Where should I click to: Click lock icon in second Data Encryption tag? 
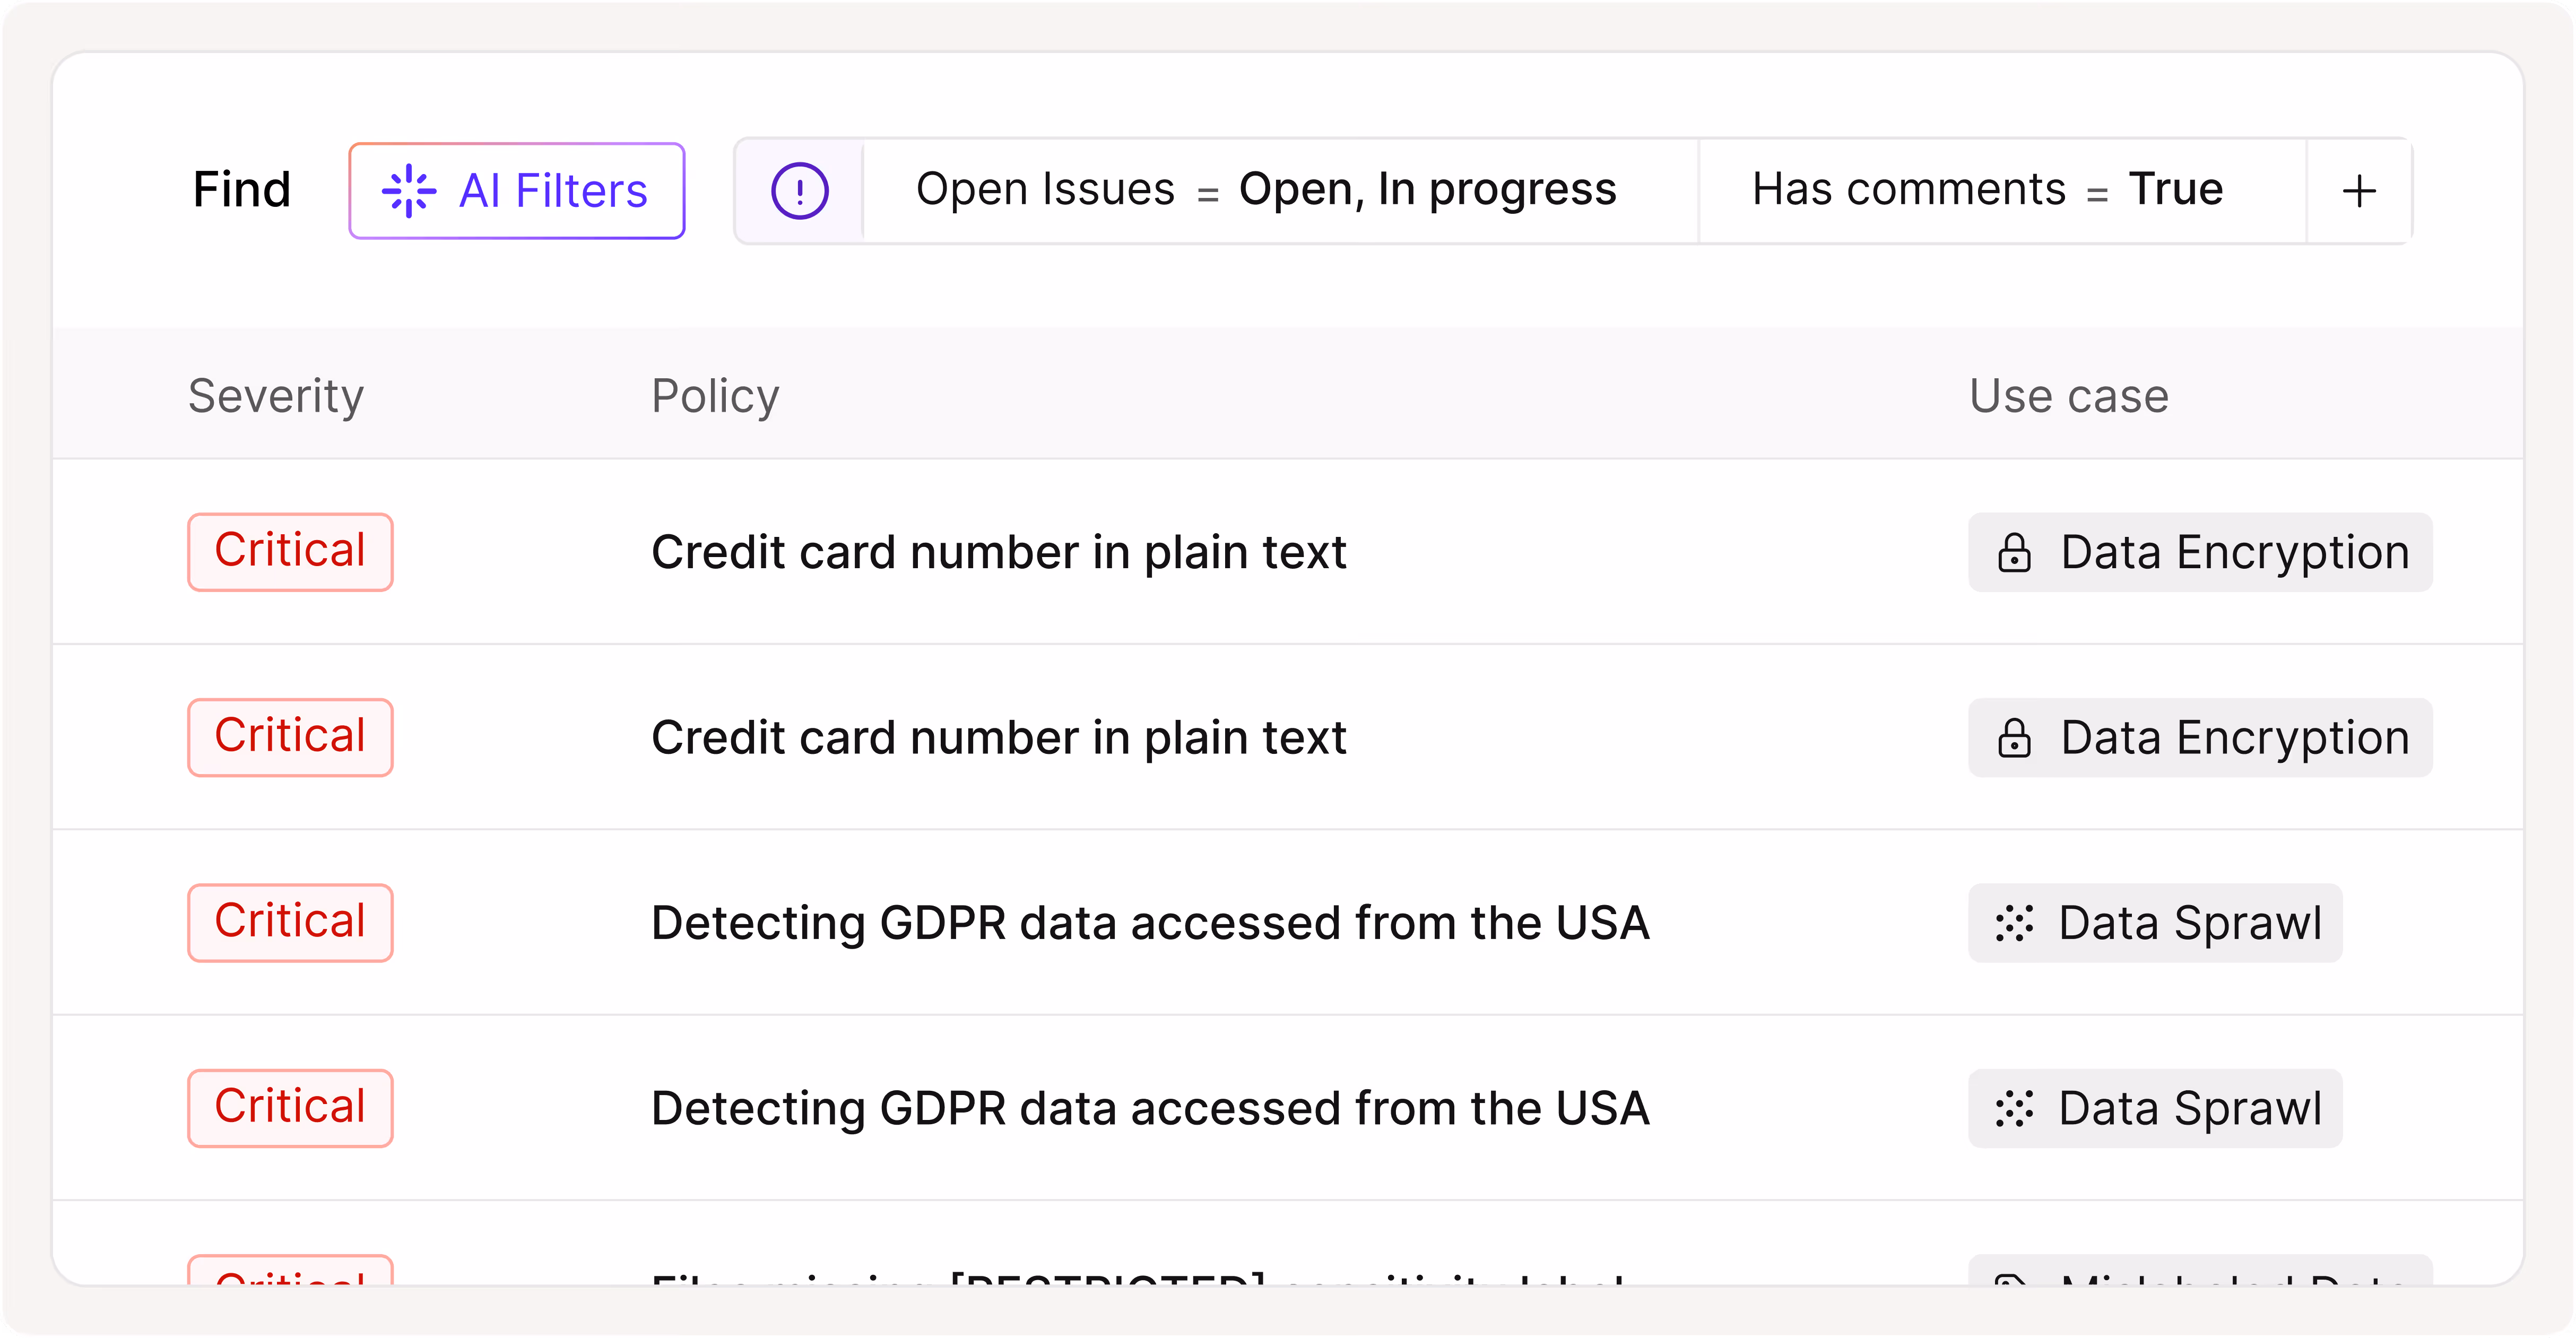click(2014, 738)
